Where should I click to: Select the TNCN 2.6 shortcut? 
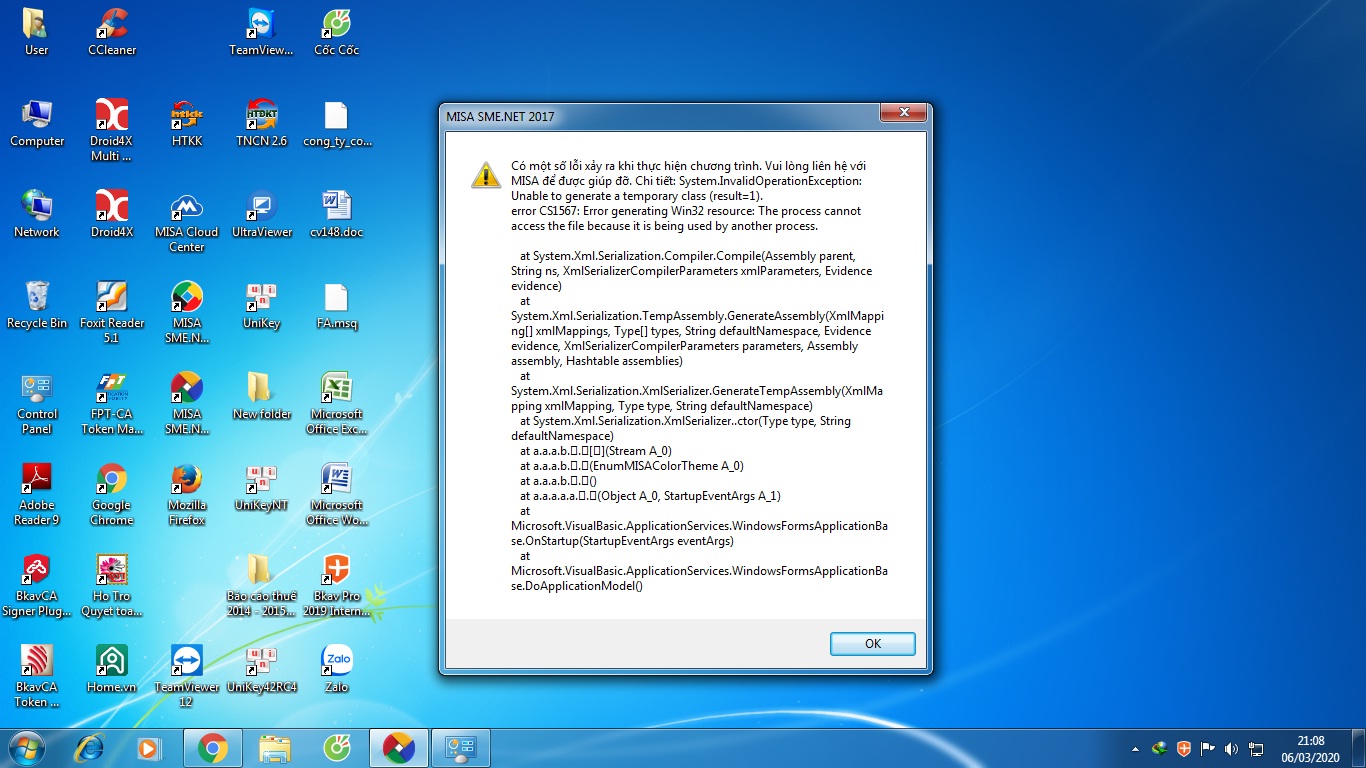pyautogui.click(x=262, y=123)
